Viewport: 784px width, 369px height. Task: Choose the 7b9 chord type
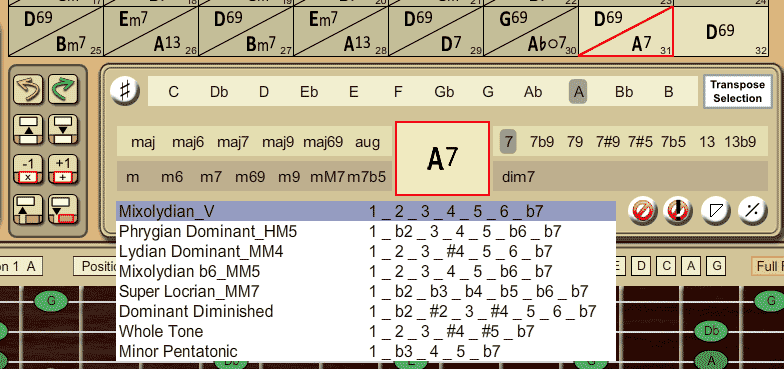point(542,142)
